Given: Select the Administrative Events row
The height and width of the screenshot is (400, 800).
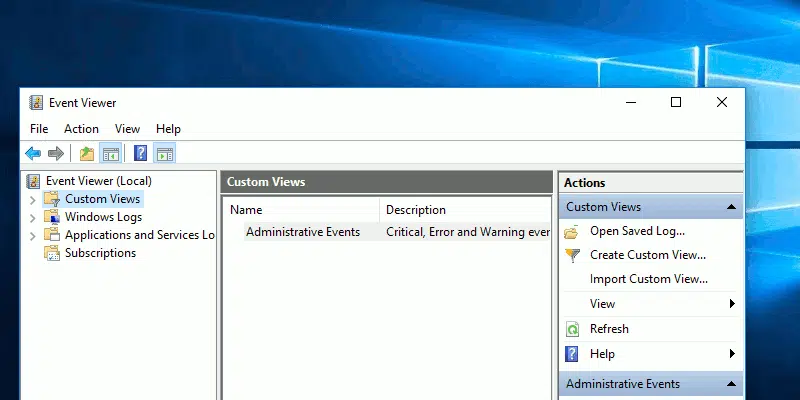Looking at the screenshot, I should click(x=302, y=232).
